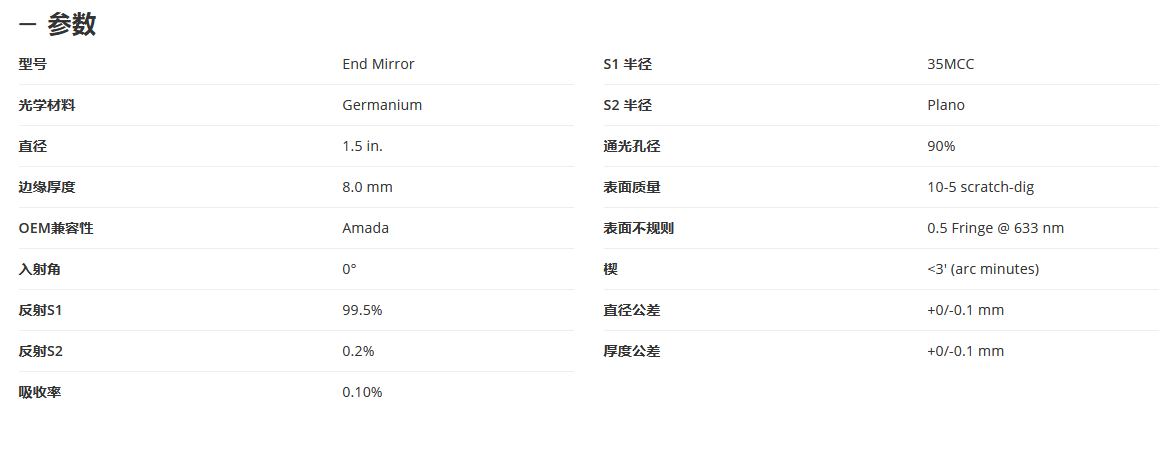Select the 8.0 mm edge thickness value
Screen dimensions: 1166x460
click(367, 187)
